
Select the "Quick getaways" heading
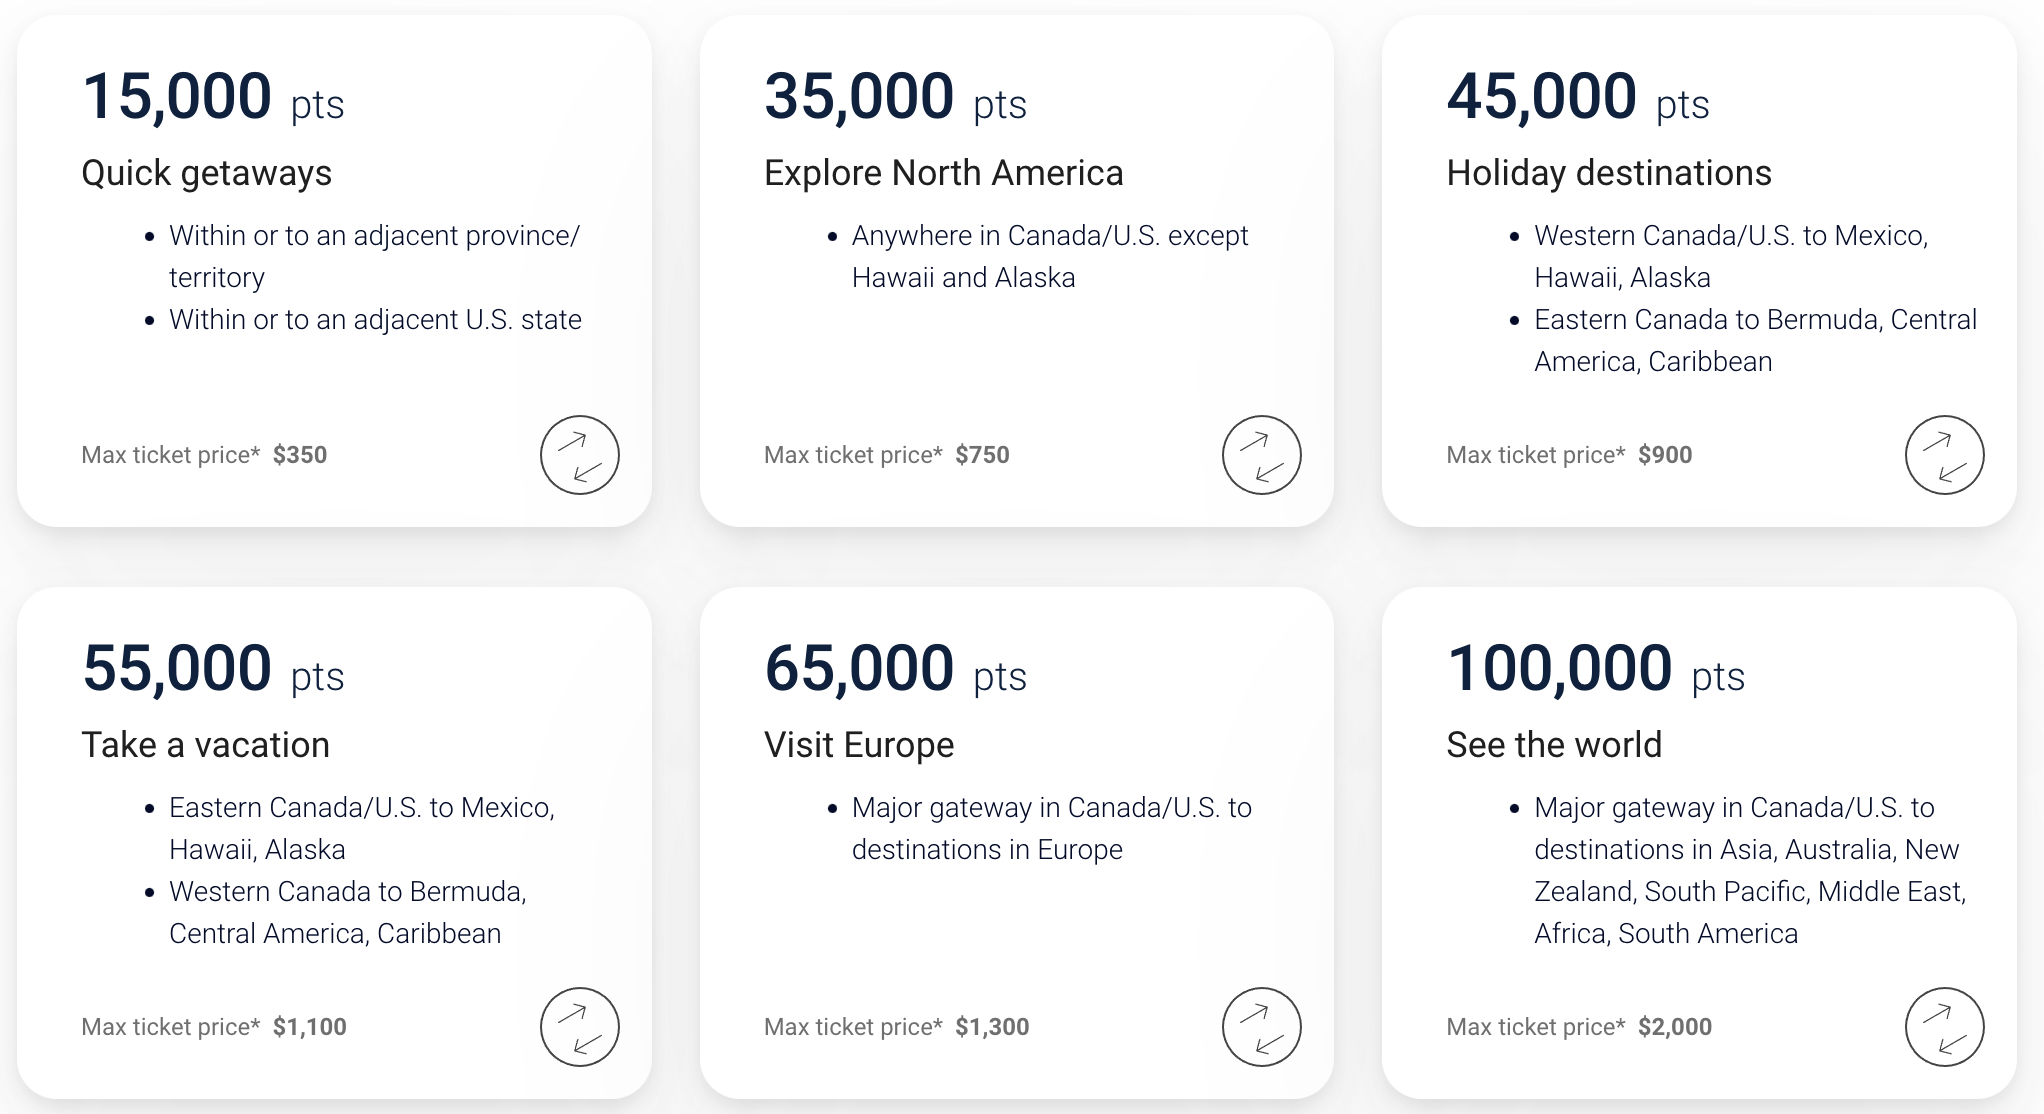(x=206, y=172)
